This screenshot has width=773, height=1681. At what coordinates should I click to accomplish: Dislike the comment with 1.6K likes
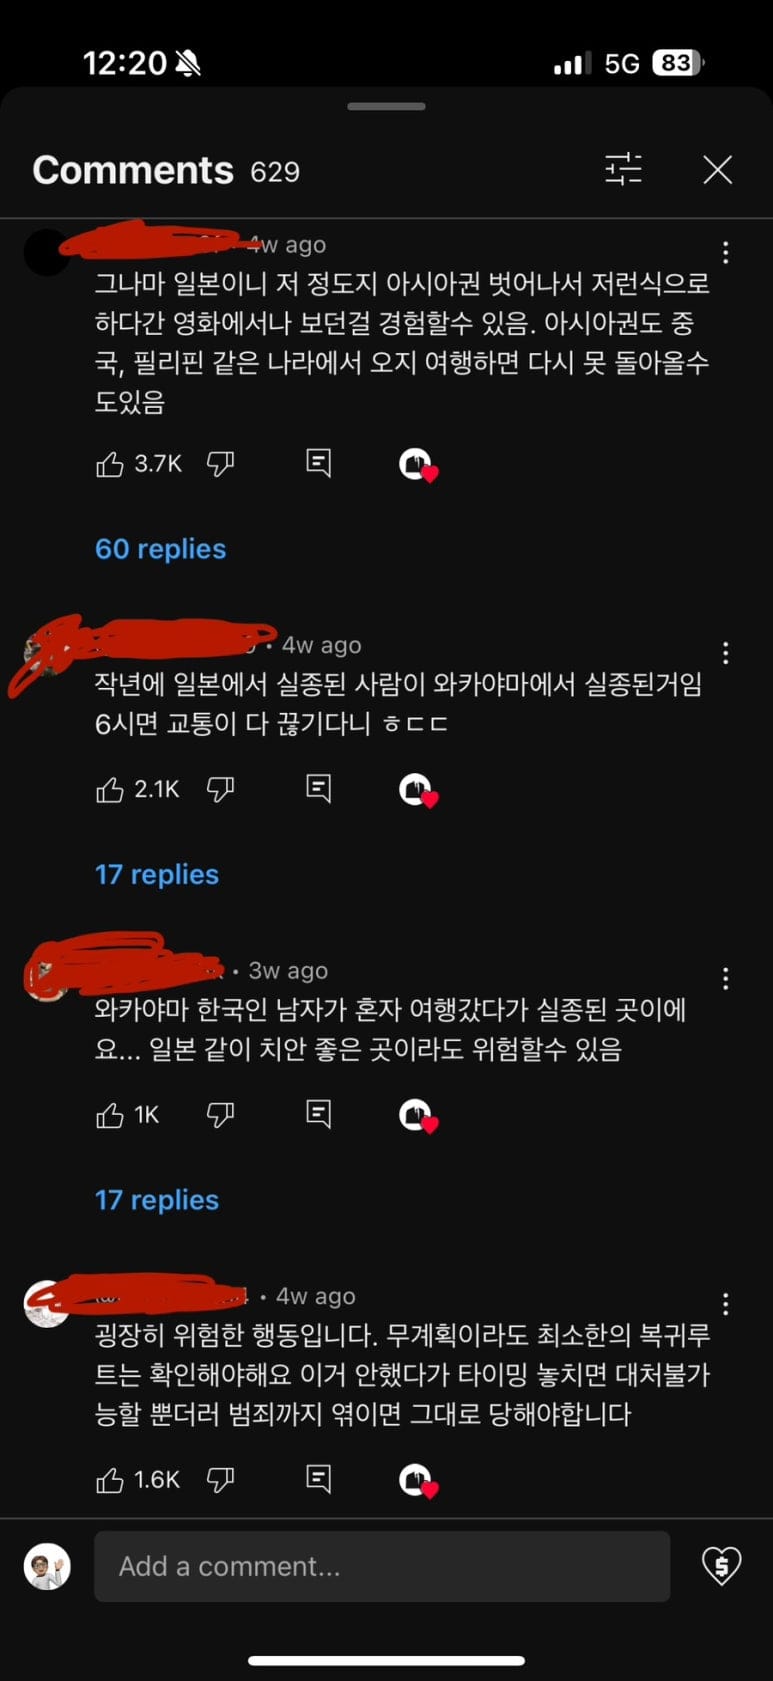(220, 1480)
